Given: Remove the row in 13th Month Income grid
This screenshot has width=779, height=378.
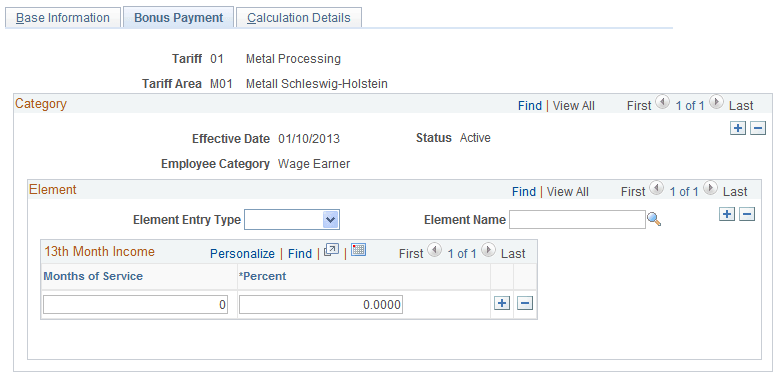Looking at the screenshot, I should point(525,303).
